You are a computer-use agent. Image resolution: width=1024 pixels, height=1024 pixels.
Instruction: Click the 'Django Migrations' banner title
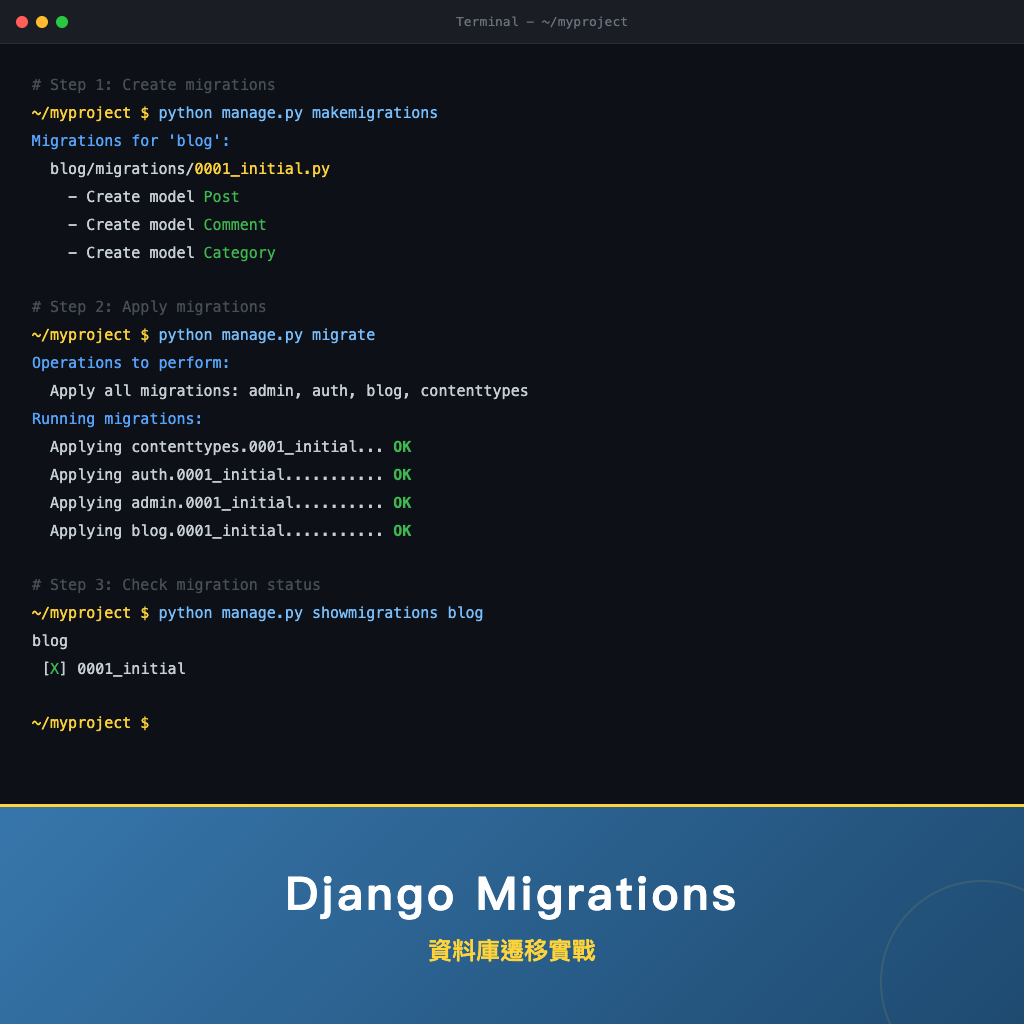pos(511,895)
